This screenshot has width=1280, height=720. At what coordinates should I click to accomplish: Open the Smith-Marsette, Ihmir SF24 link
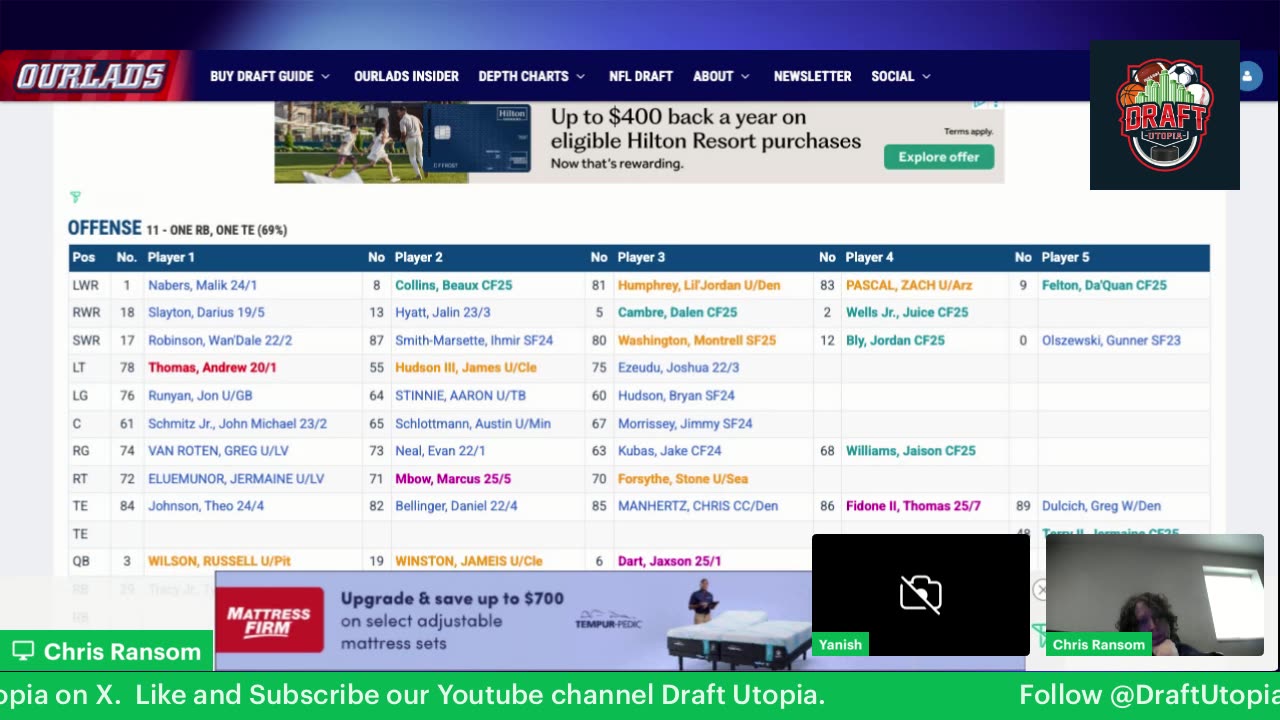474,340
